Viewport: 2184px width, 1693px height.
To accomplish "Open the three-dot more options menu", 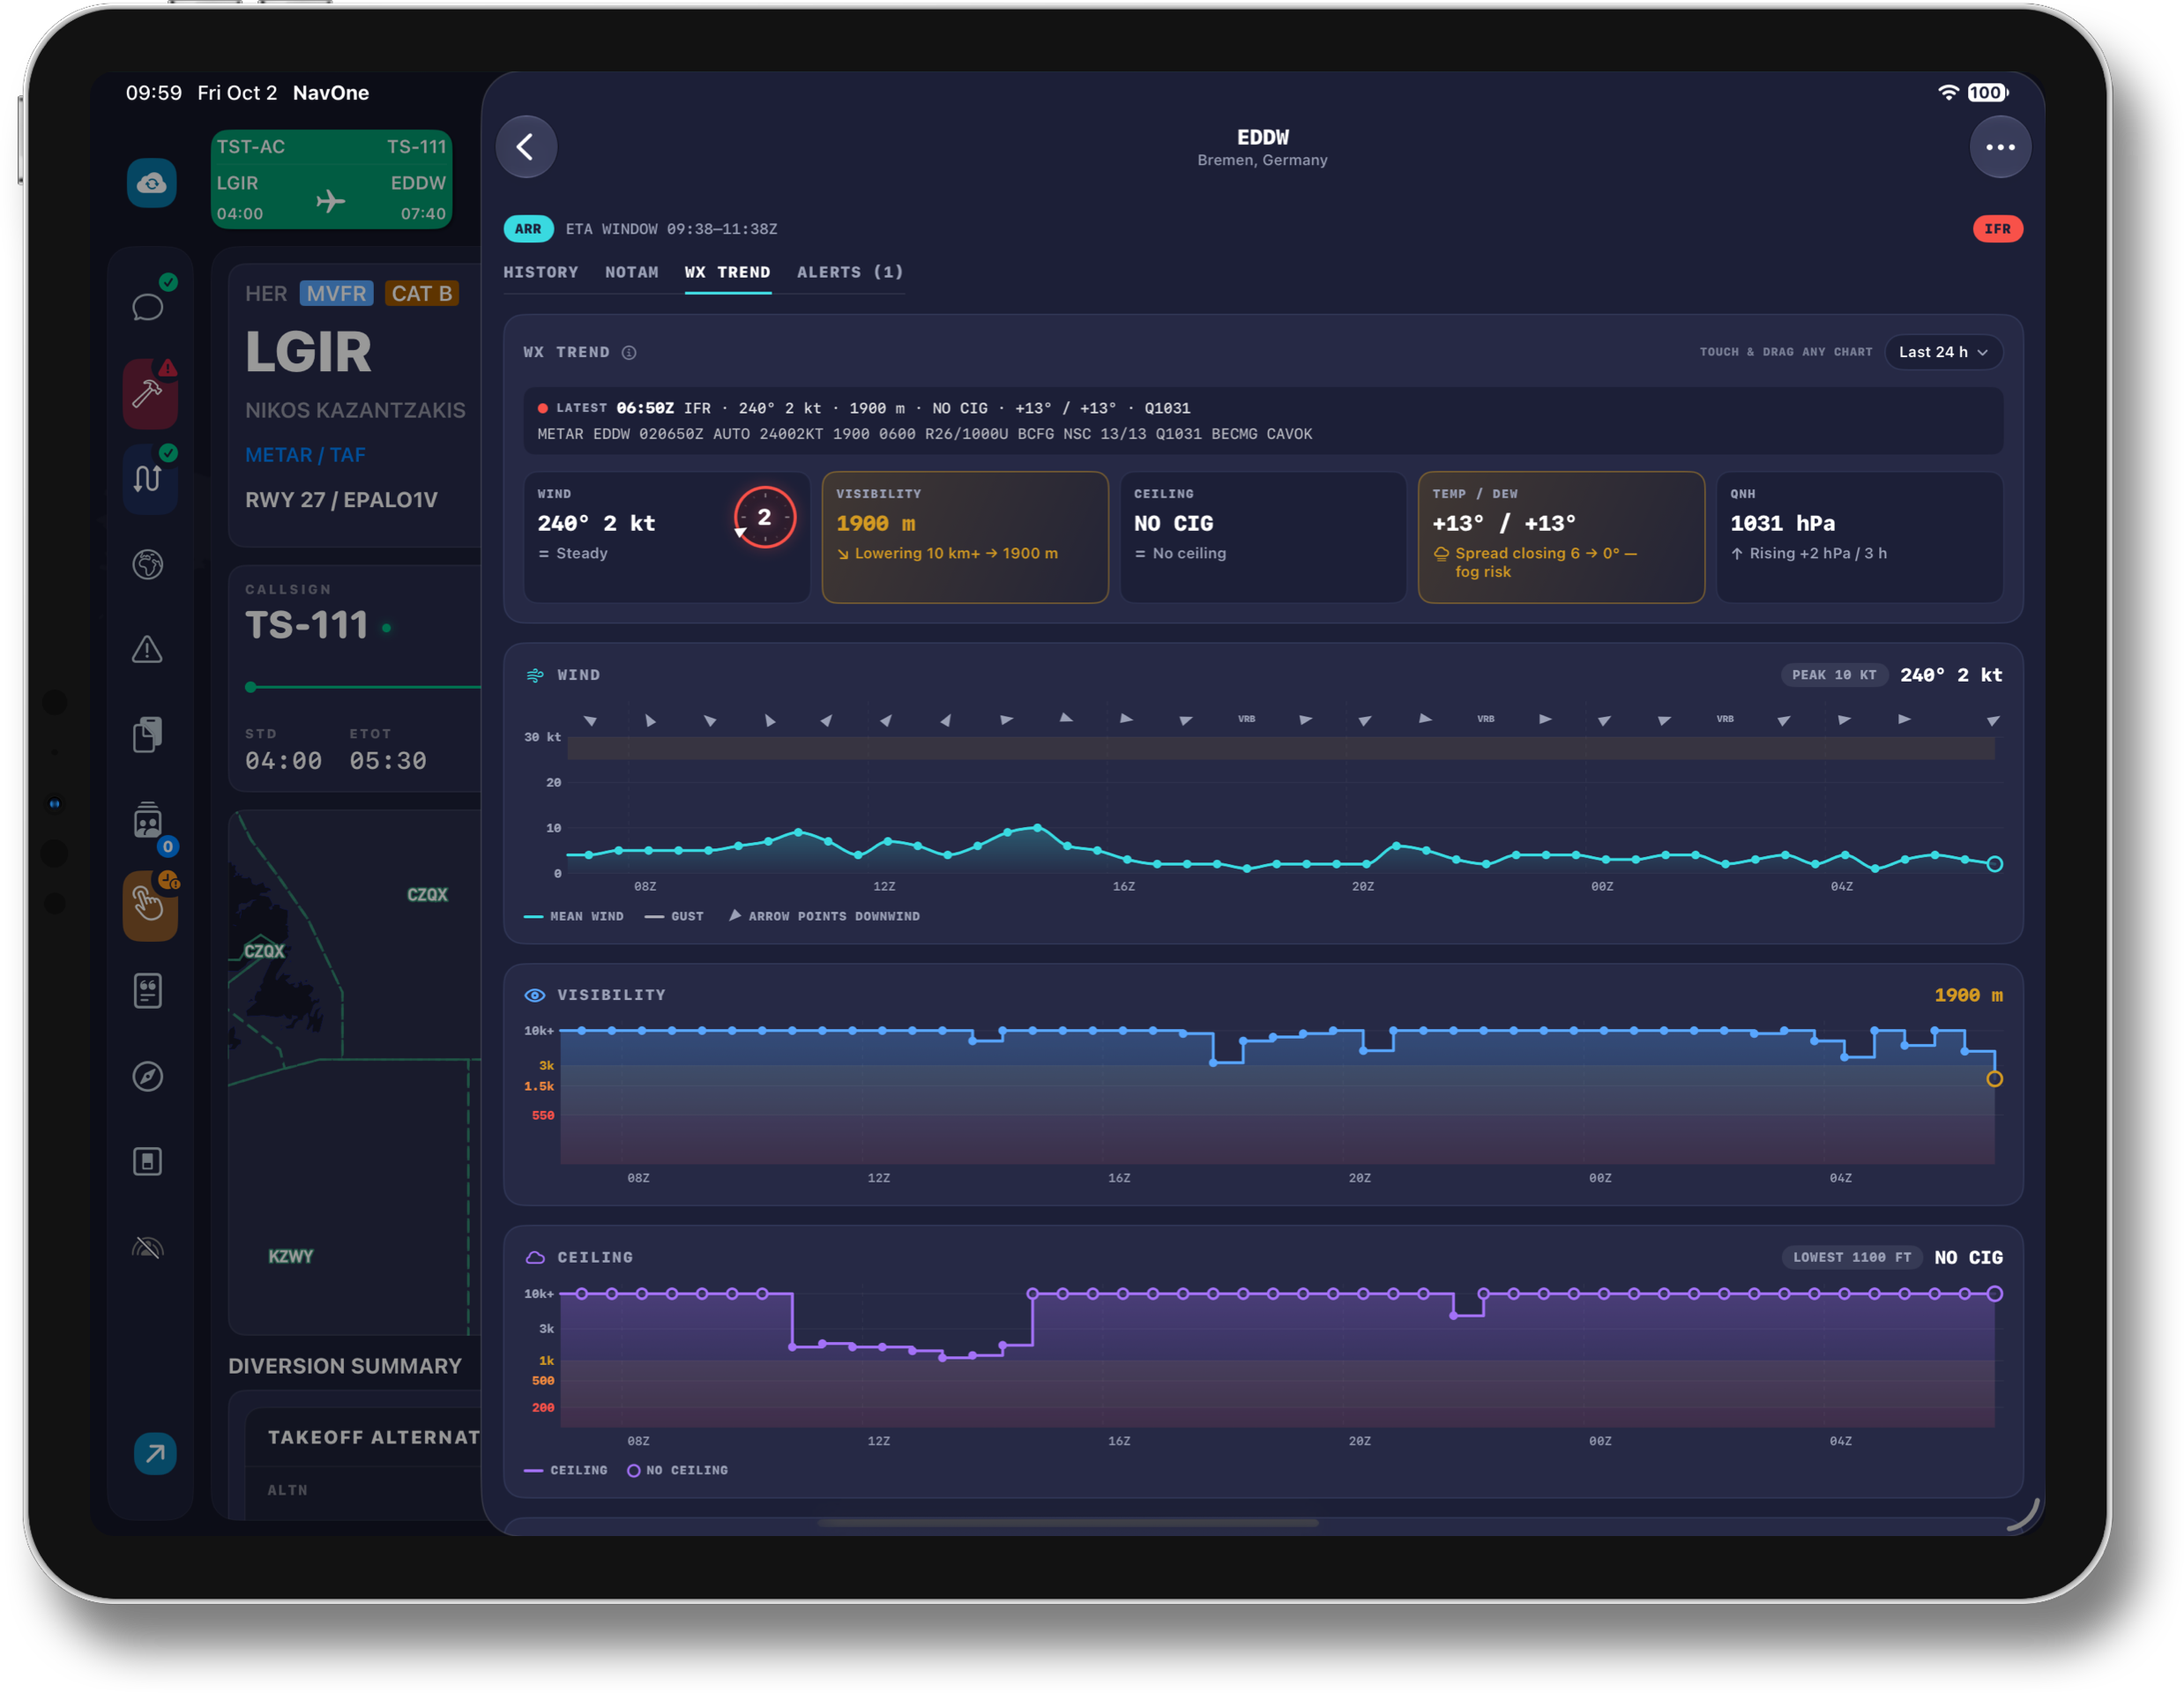I will coord(1999,147).
